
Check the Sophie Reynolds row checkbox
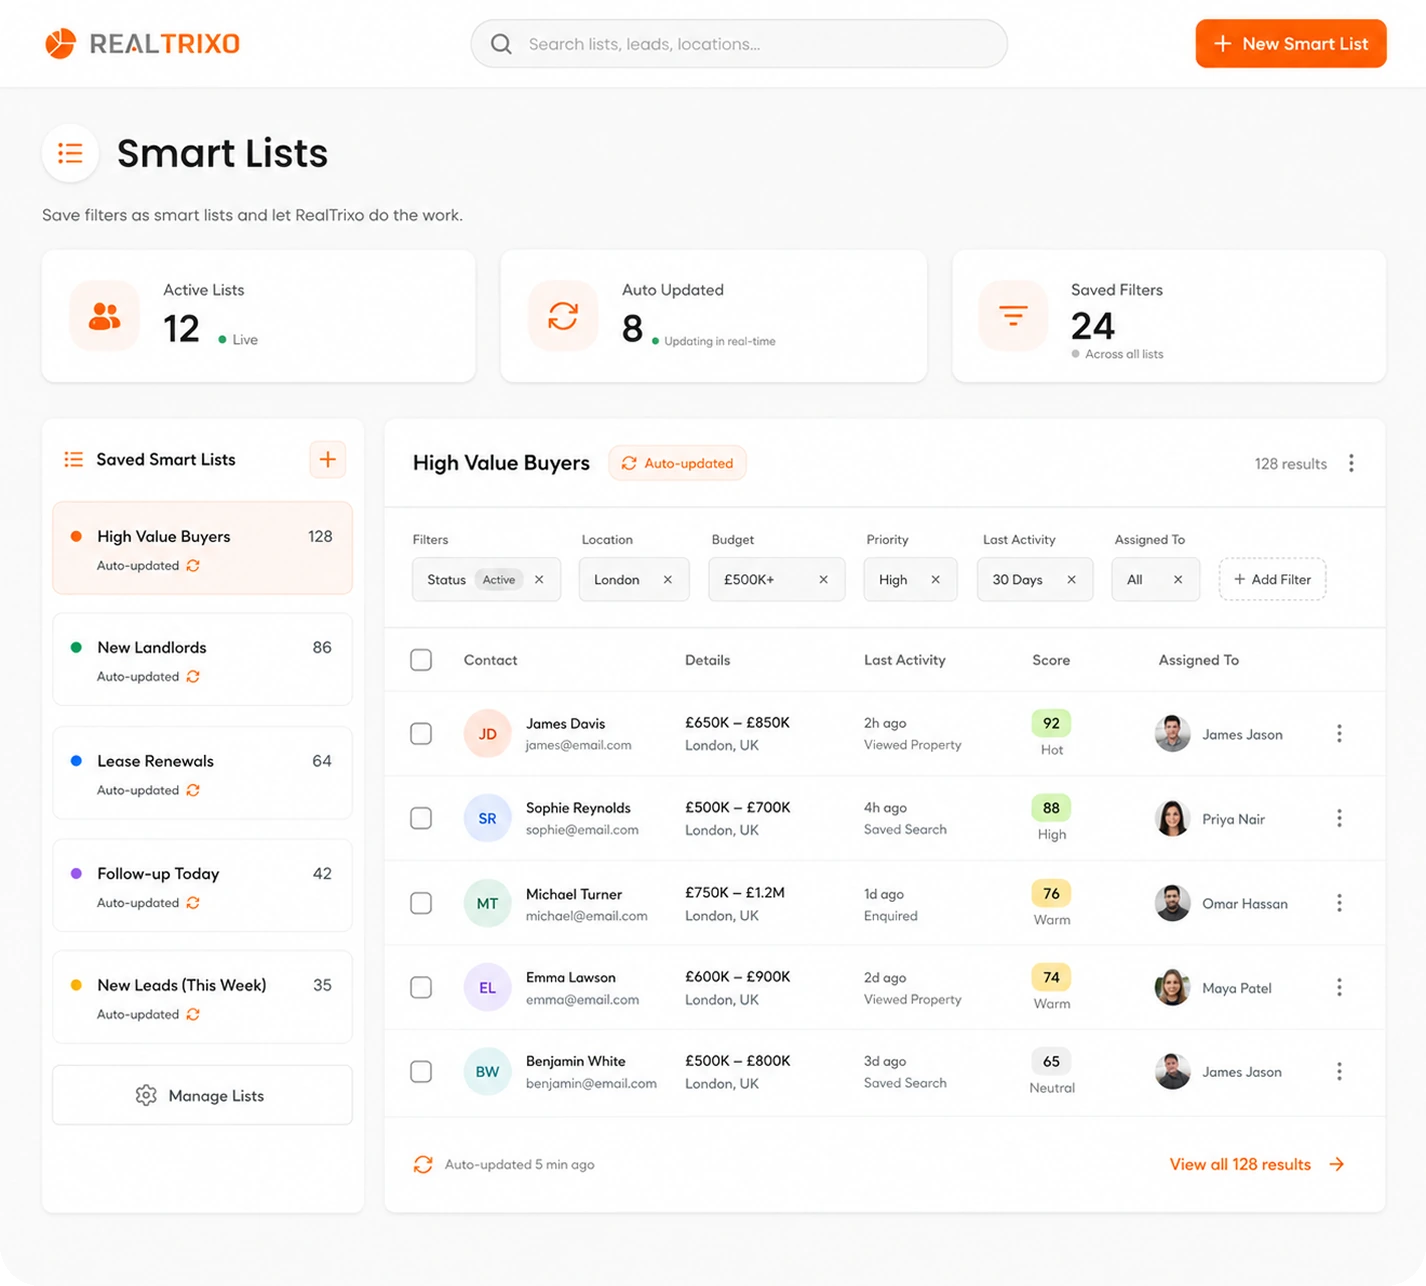tap(421, 818)
